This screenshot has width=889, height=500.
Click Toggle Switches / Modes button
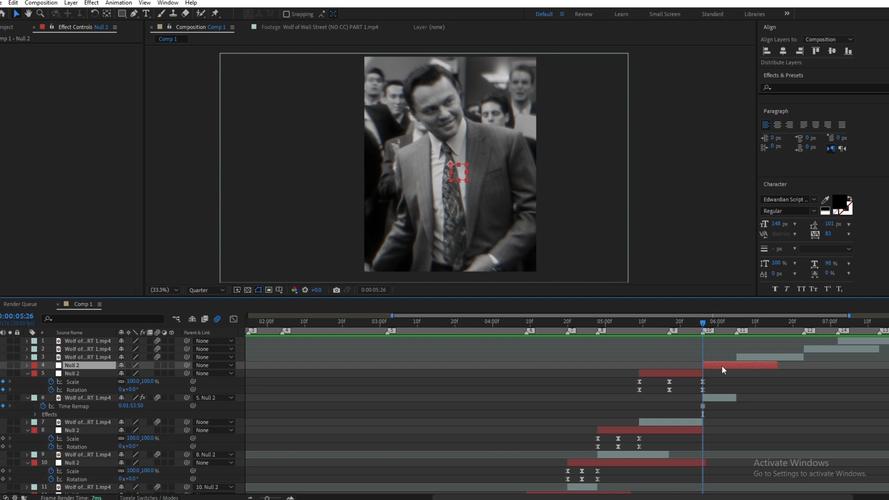pos(149,498)
